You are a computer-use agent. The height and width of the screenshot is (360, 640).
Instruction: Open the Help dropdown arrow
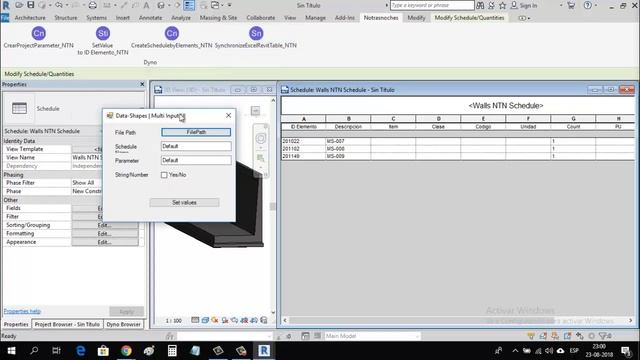(x=596, y=5)
